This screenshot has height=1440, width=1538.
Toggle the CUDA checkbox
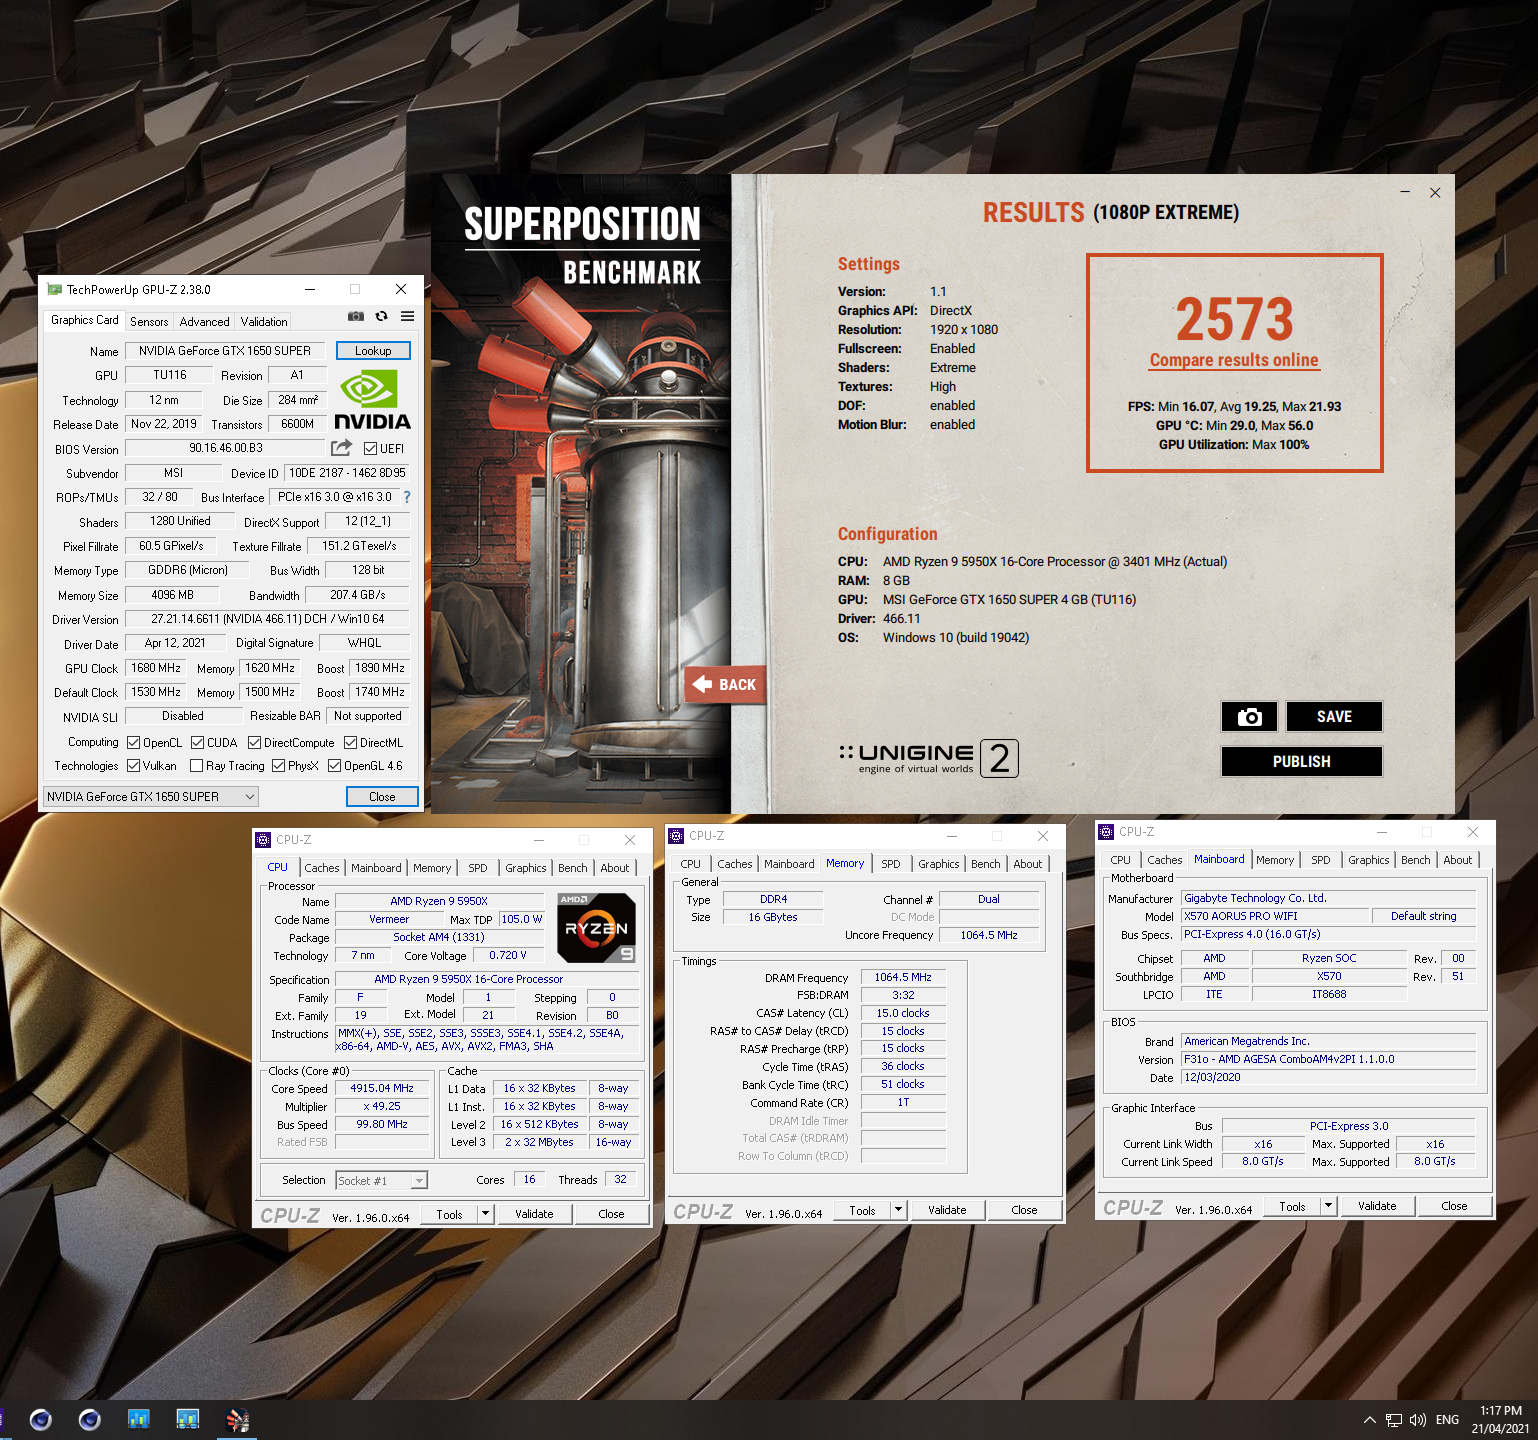click(x=198, y=743)
